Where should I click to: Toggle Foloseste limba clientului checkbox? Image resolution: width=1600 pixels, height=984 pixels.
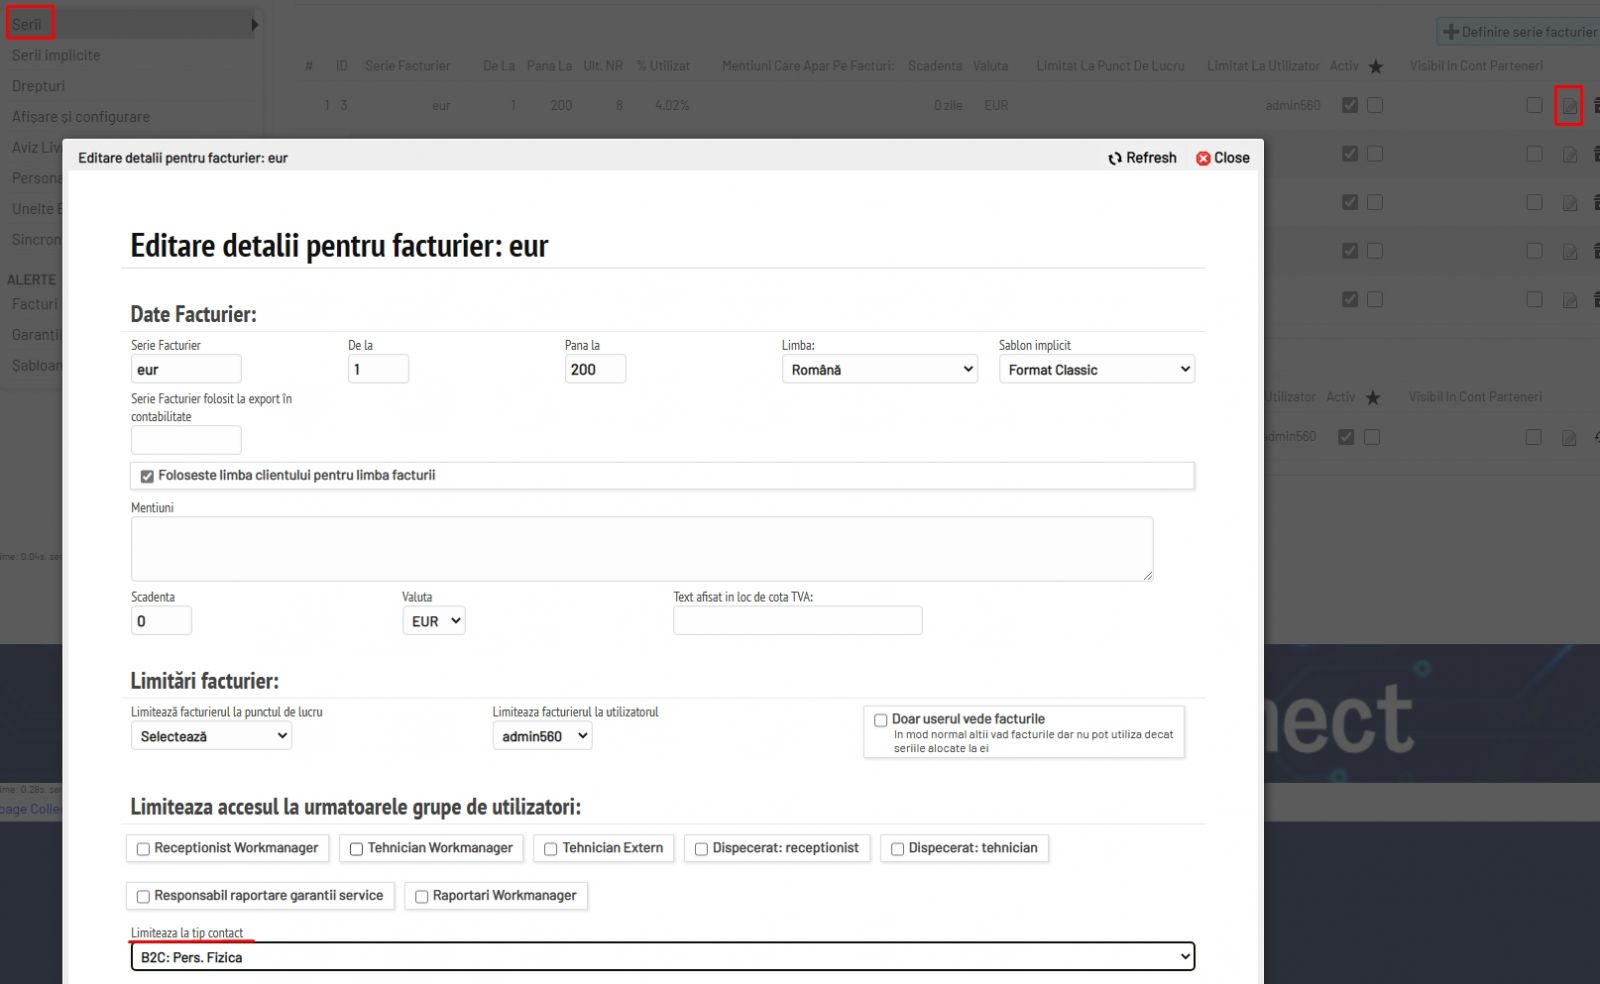[147, 476]
